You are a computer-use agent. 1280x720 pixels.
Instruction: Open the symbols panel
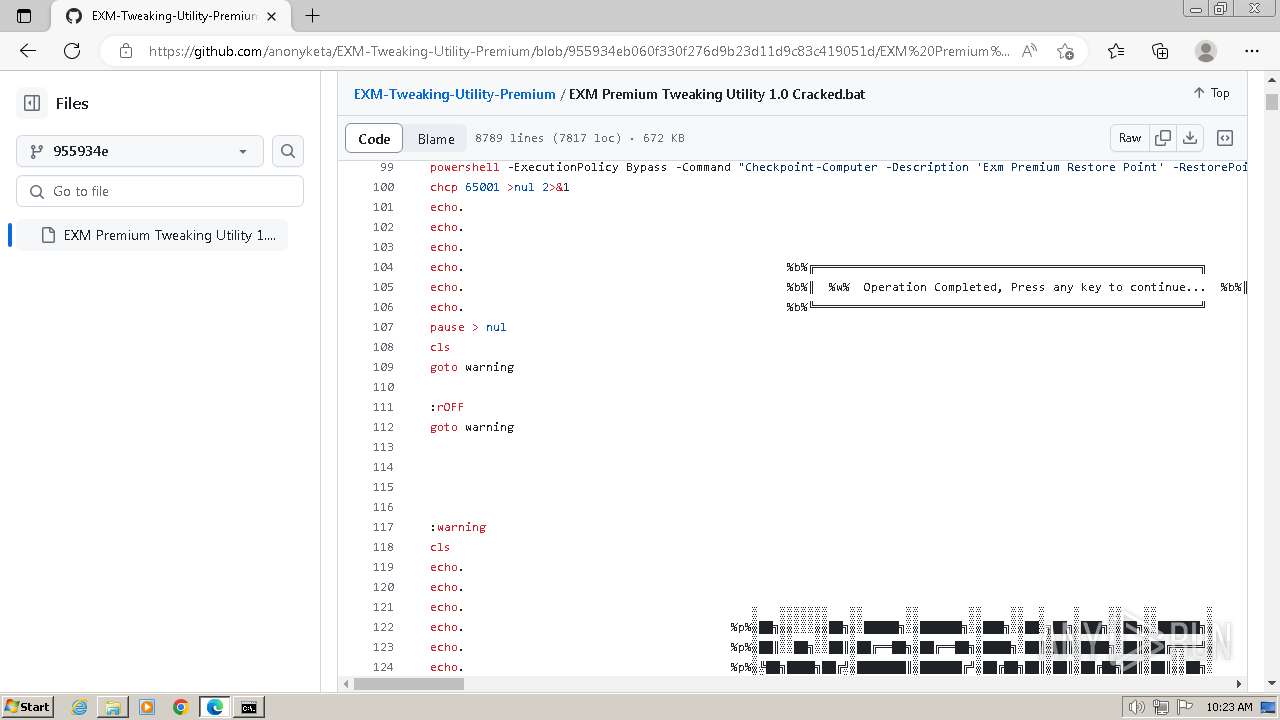(x=1225, y=138)
